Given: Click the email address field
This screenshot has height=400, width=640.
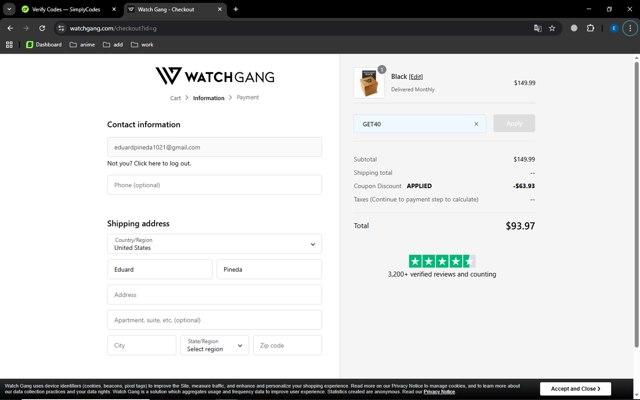Looking at the screenshot, I should coord(214,147).
